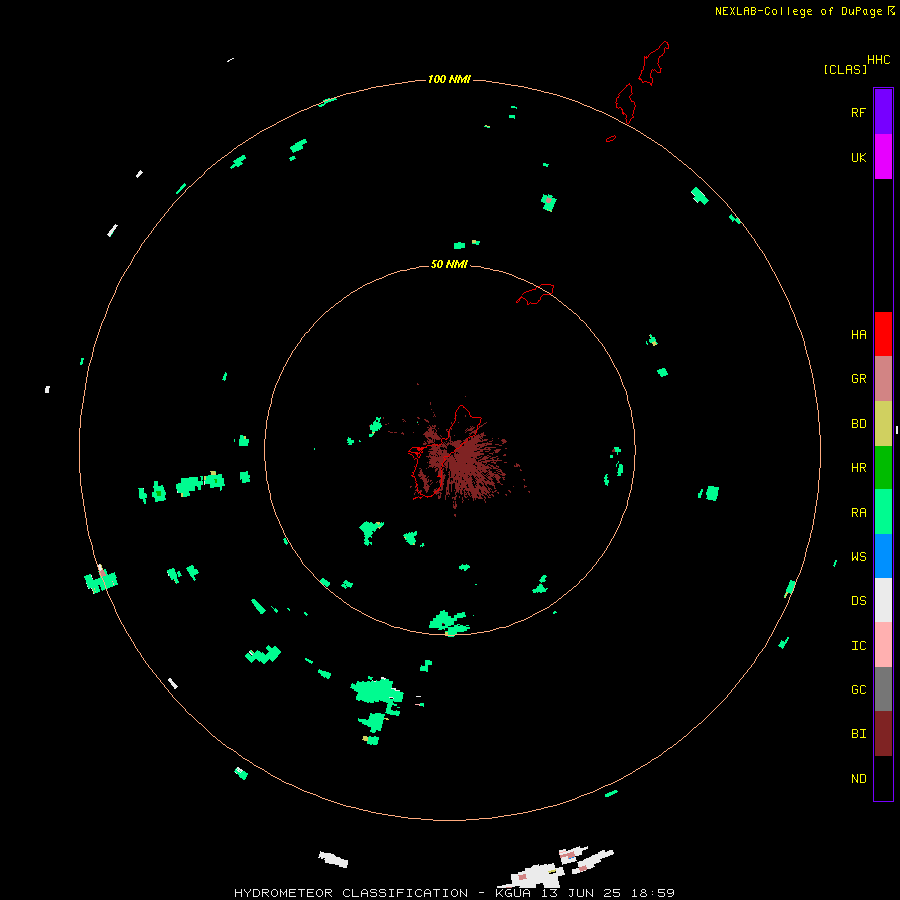Image resolution: width=900 pixels, height=900 pixels.
Task: Click the 100 NMI range ring label
Action: [x=449, y=79]
